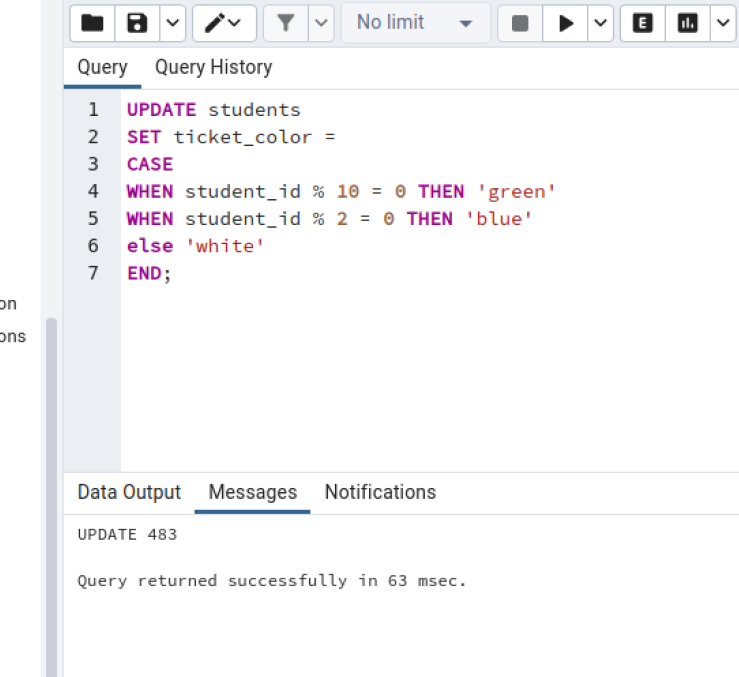Open the Execute options dropdown arrow
739x677 pixels.
pyautogui.click(x=600, y=23)
